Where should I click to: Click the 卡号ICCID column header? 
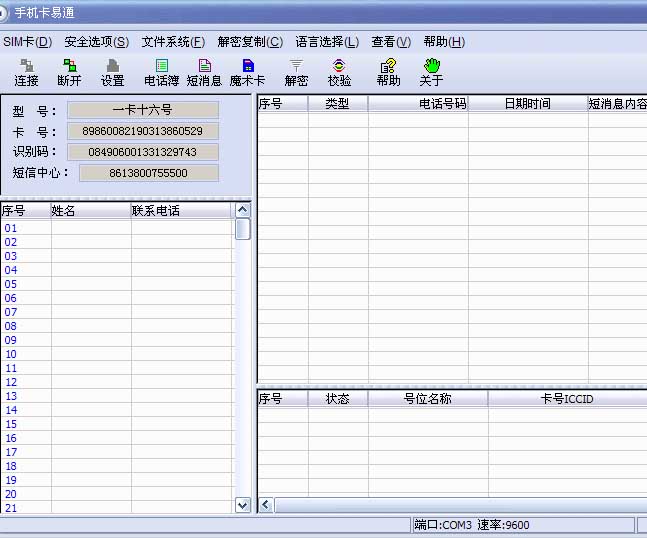pyautogui.click(x=567, y=399)
